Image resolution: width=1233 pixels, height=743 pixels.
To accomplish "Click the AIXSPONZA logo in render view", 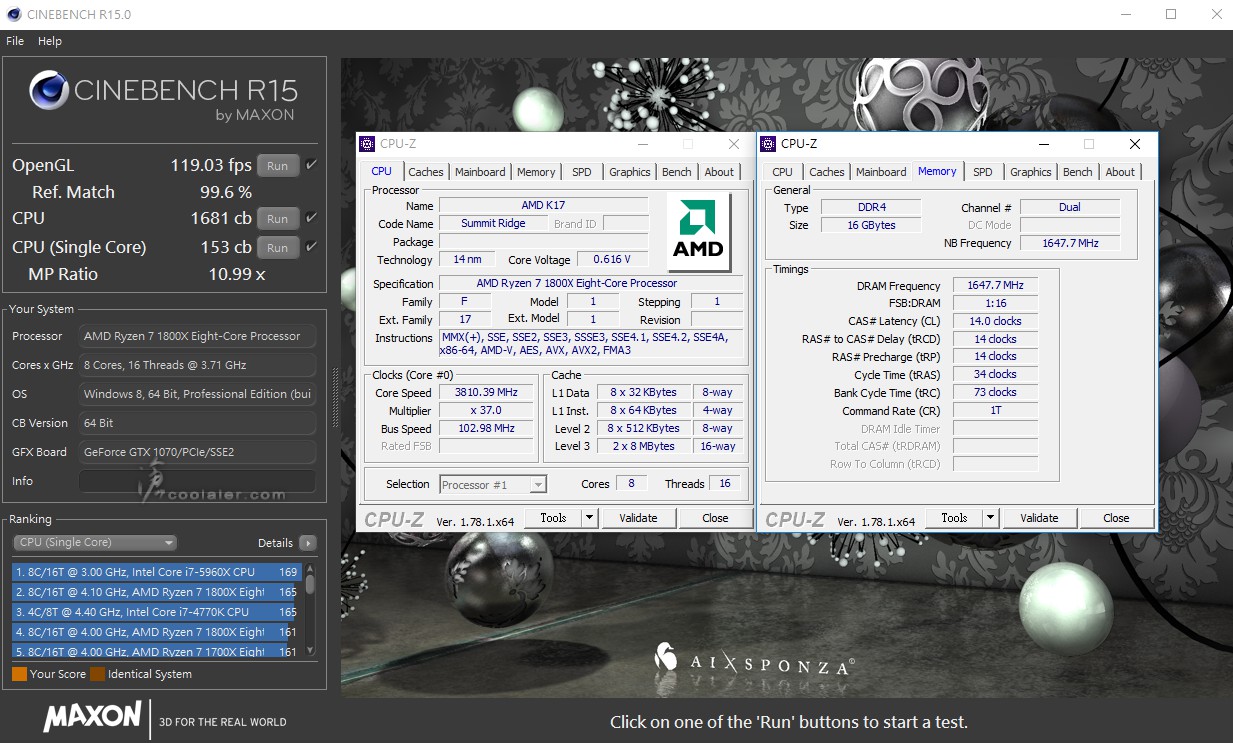I will pos(755,659).
